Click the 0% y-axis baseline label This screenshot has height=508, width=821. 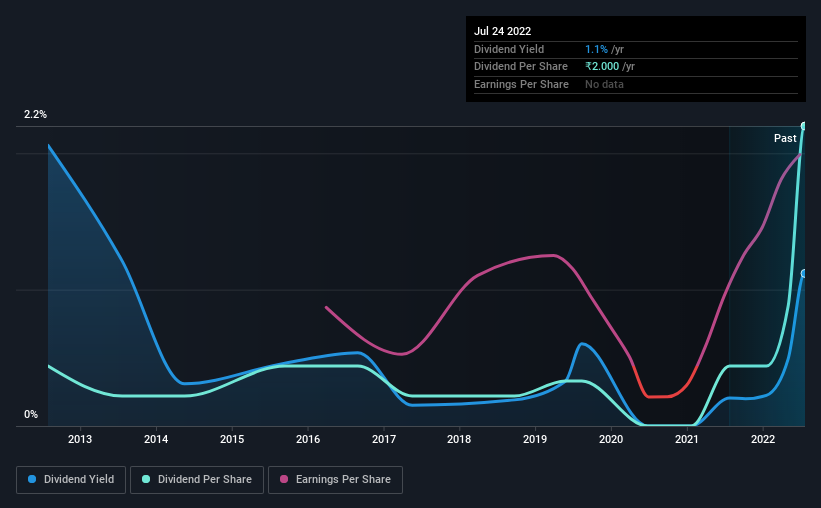(31, 414)
